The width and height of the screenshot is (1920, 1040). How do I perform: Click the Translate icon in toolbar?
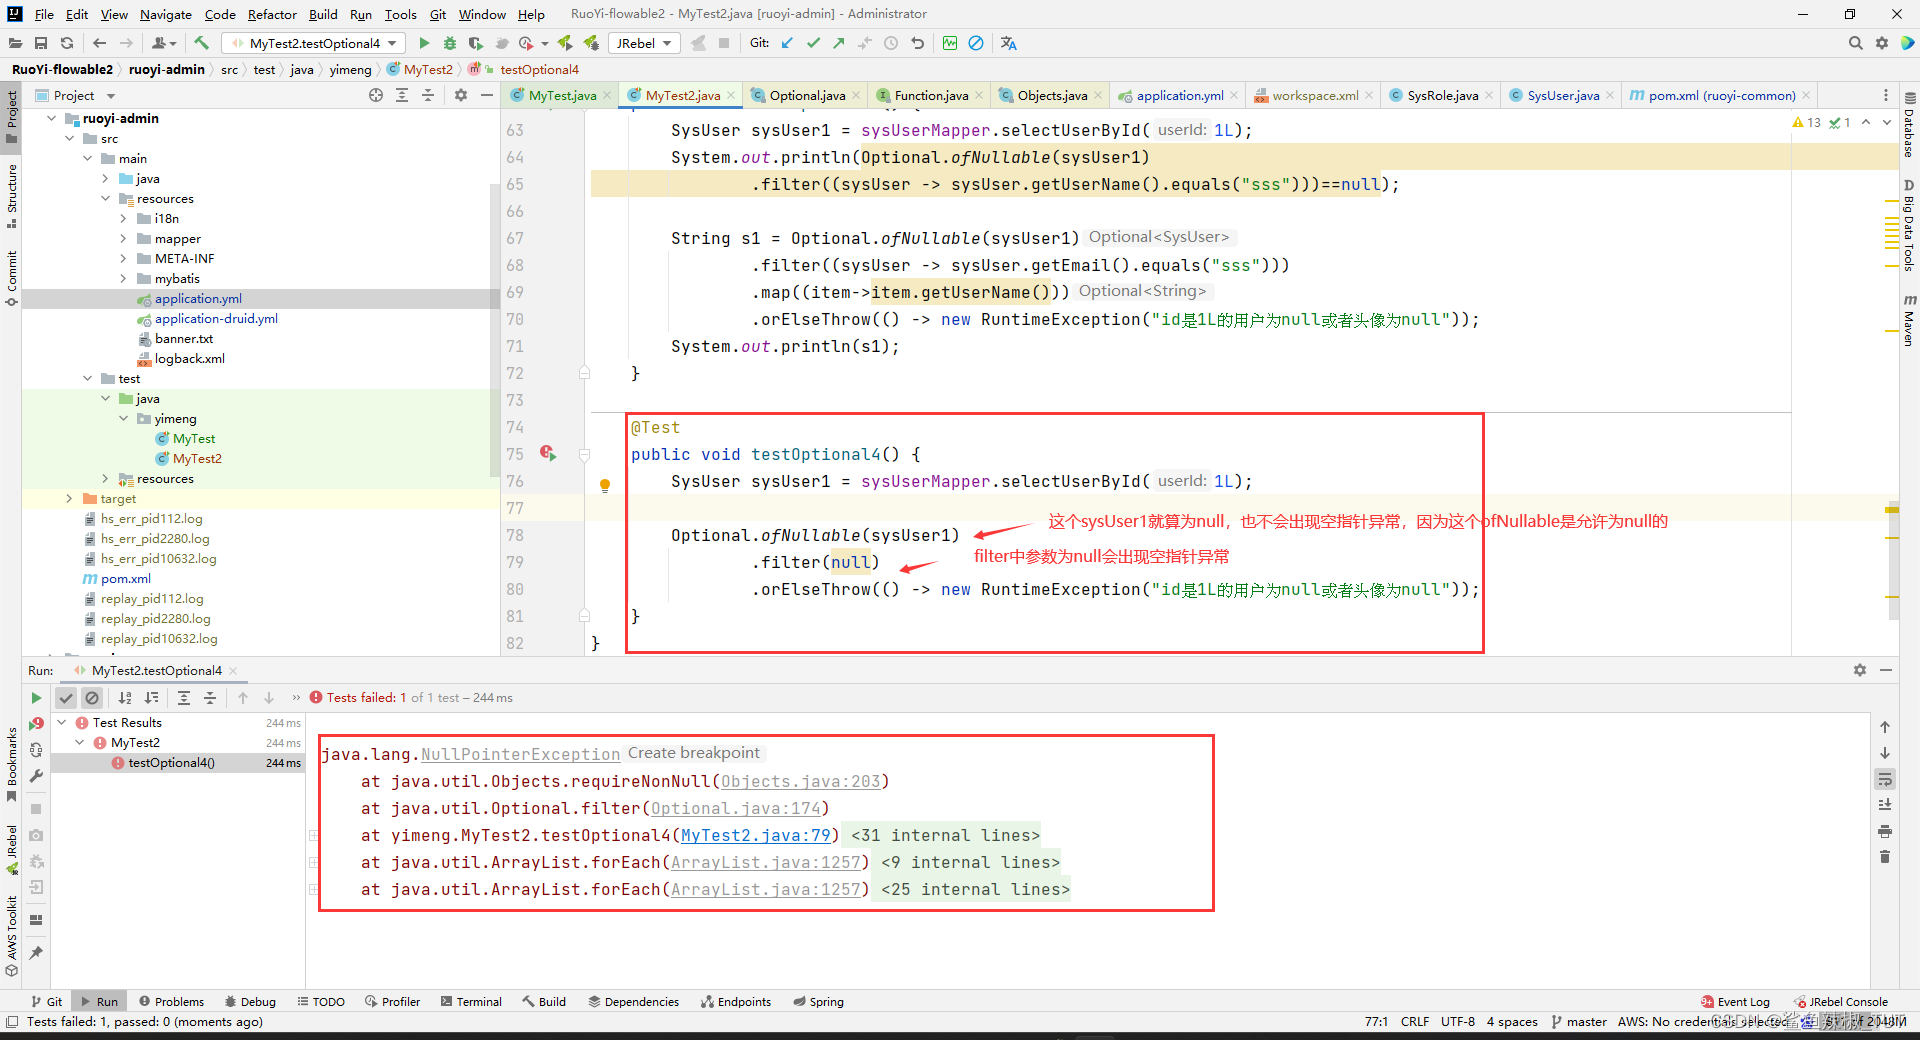click(x=1008, y=43)
